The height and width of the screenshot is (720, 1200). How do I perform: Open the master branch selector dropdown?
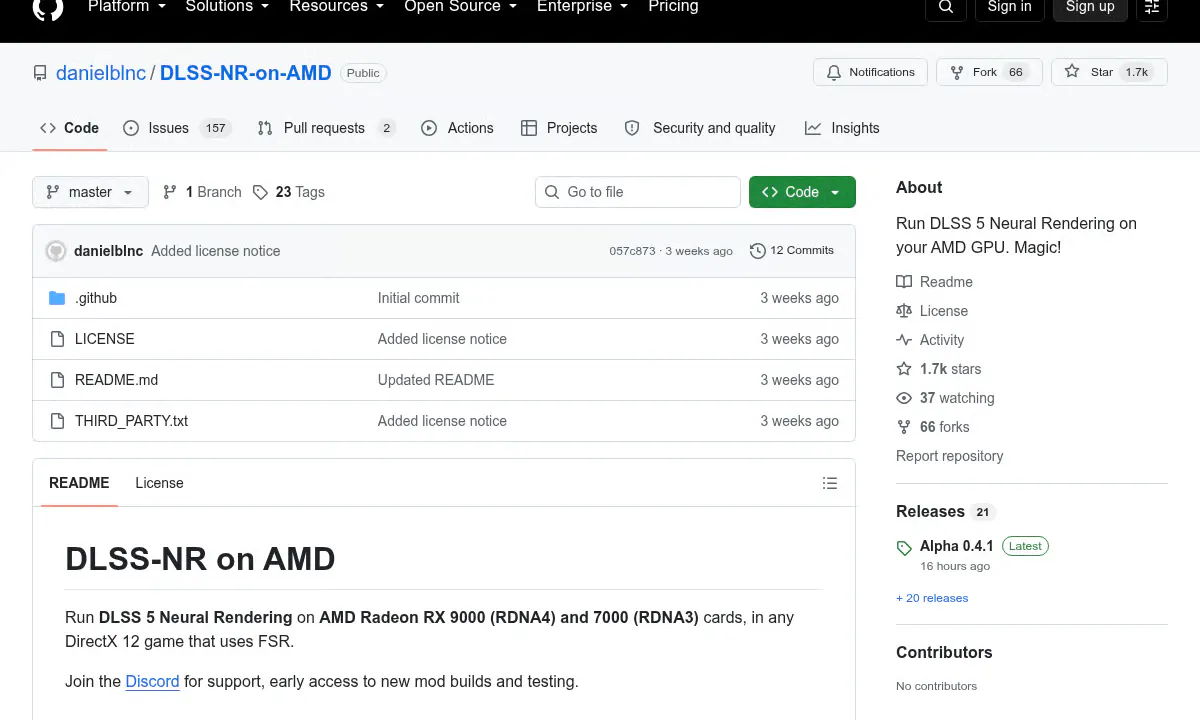click(x=90, y=192)
